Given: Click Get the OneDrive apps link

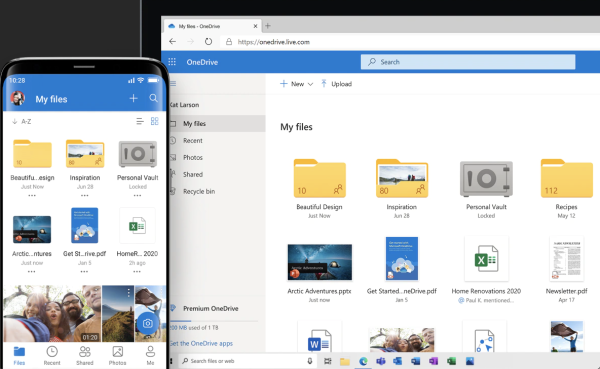Looking at the screenshot, I should pyautogui.click(x=202, y=343).
